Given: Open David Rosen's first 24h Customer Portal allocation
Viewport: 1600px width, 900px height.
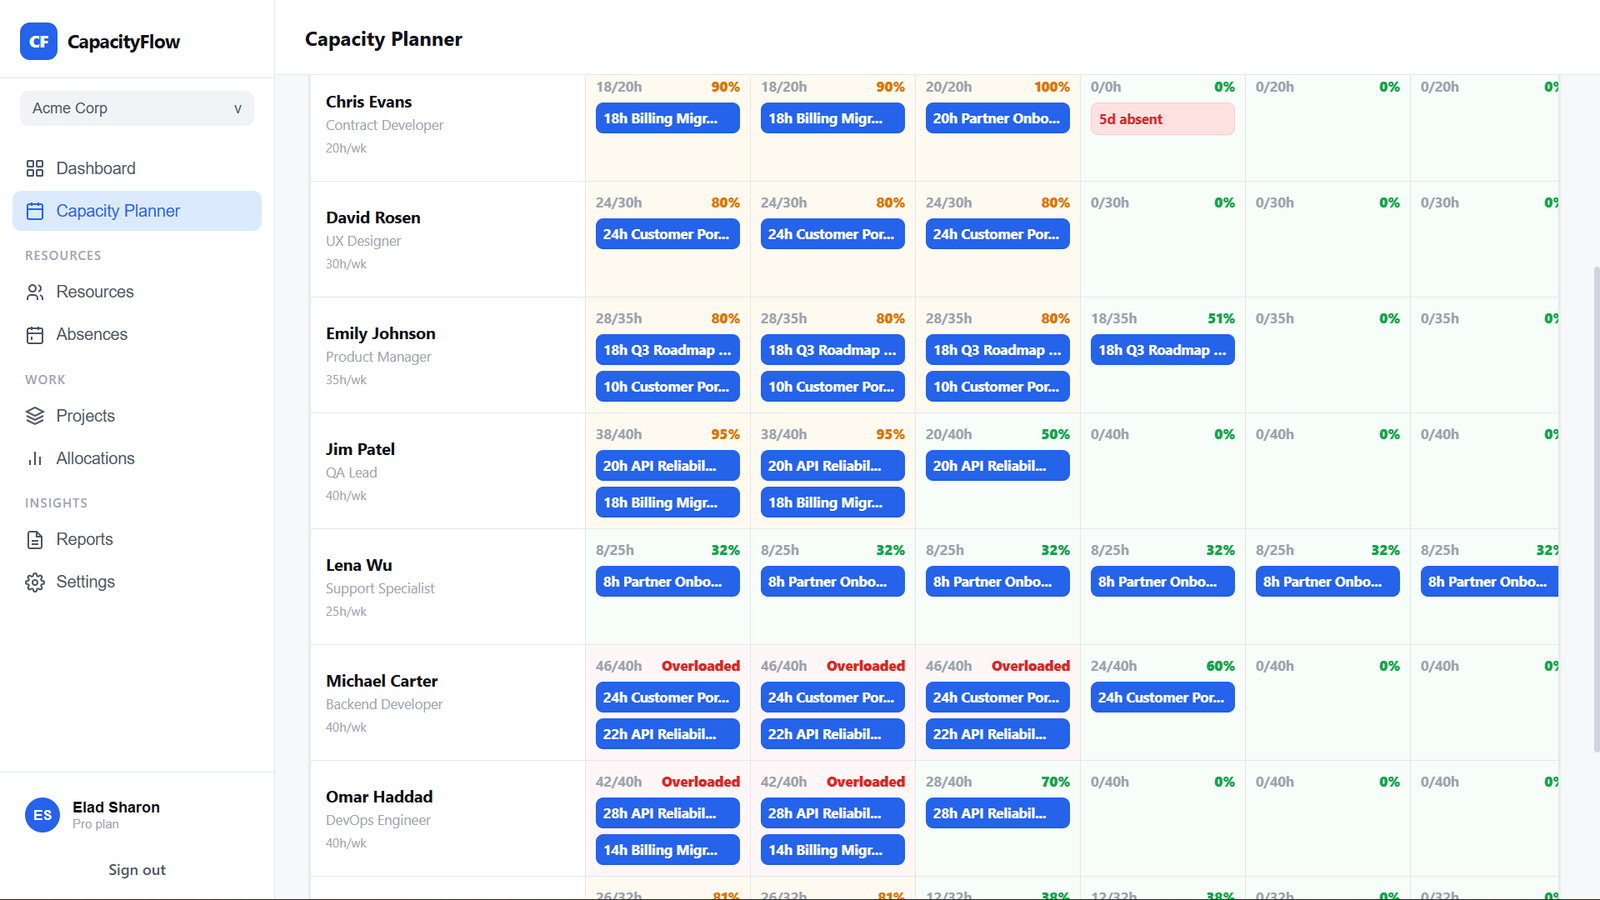Looking at the screenshot, I should (x=667, y=234).
